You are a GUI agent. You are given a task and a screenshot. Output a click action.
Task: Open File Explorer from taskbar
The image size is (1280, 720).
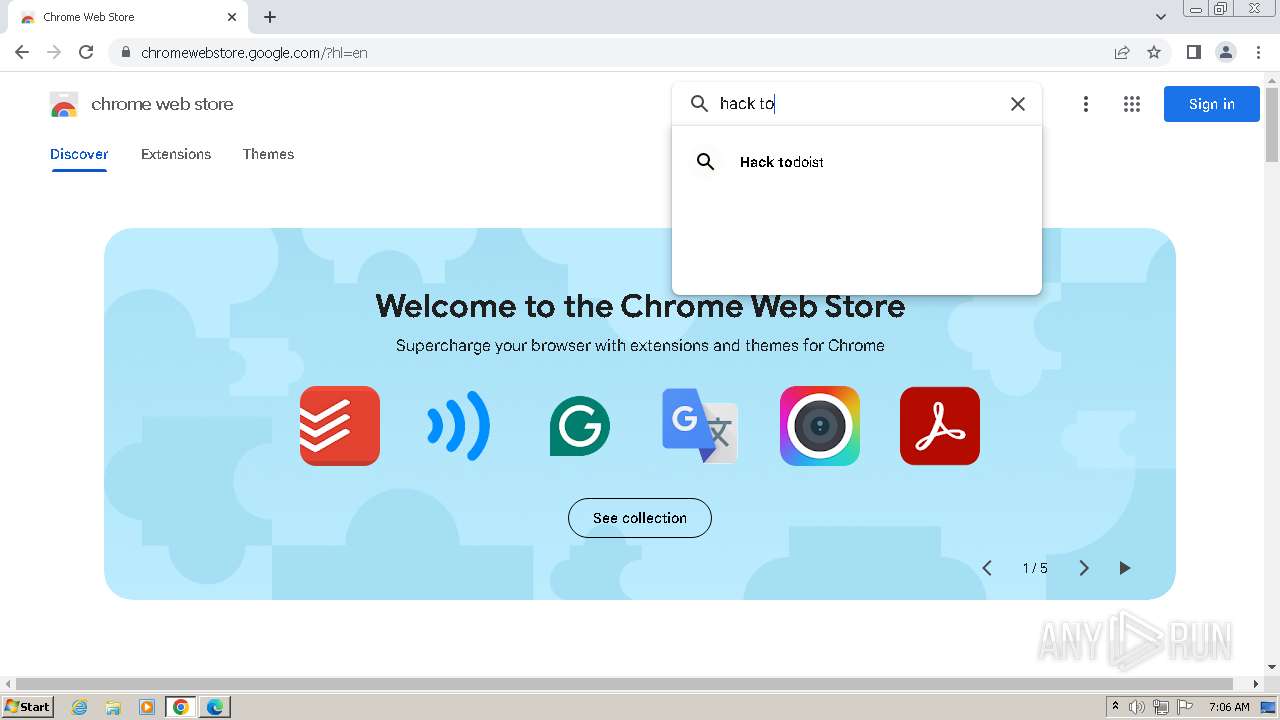click(113, 707)
